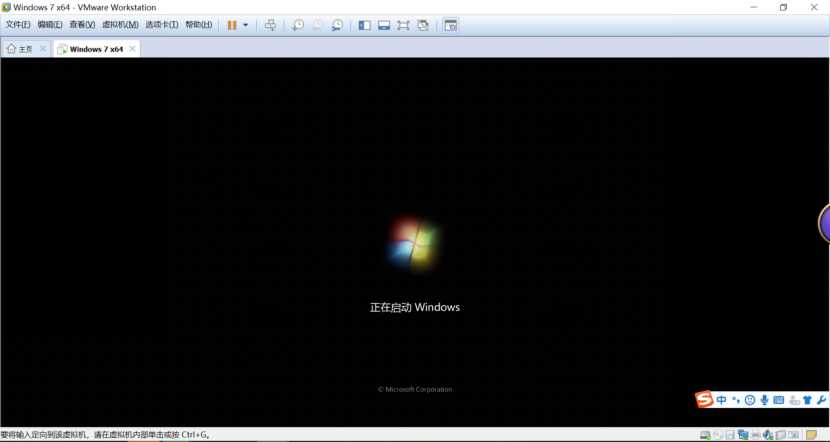
Task: Toggle Chinese/English mode with 中 button
Action: 721,400
